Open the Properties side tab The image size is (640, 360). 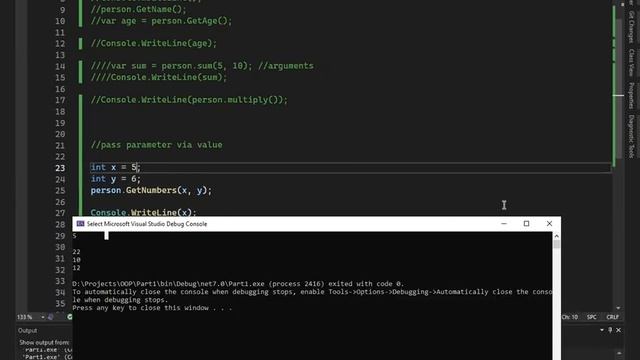coord(631,96)
